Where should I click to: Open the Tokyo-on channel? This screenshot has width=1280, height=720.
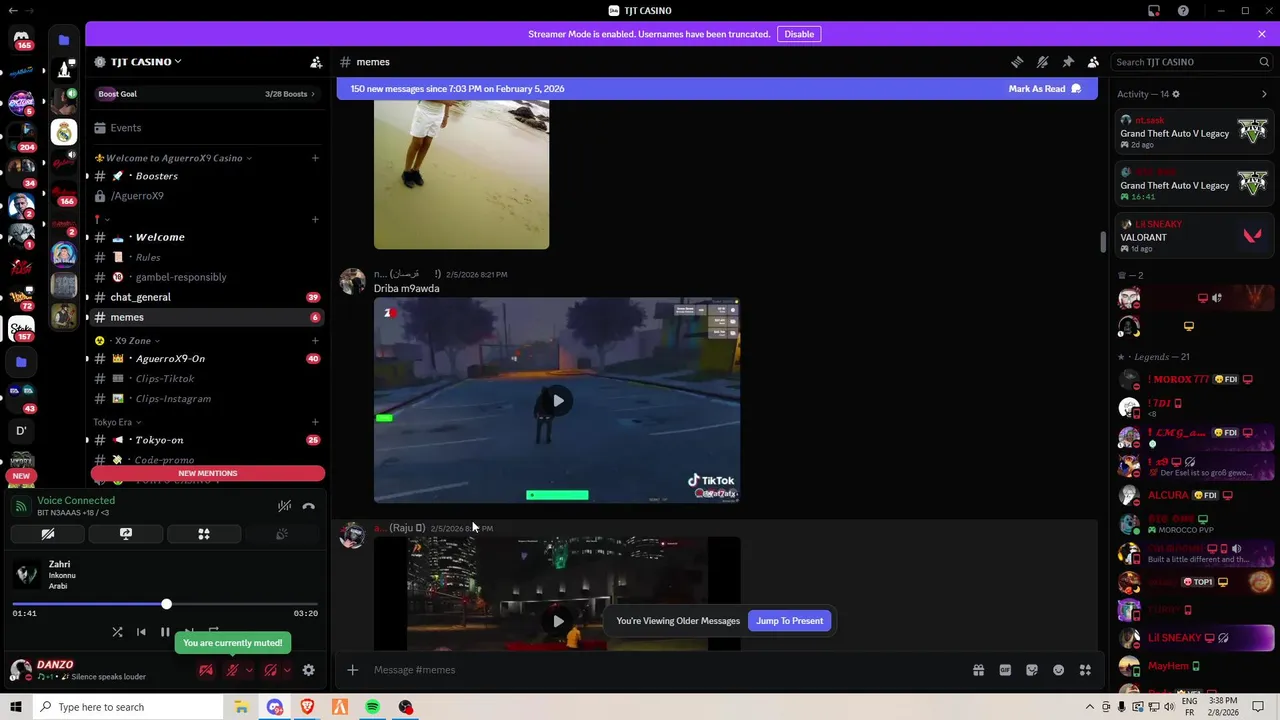click(208, 440)
